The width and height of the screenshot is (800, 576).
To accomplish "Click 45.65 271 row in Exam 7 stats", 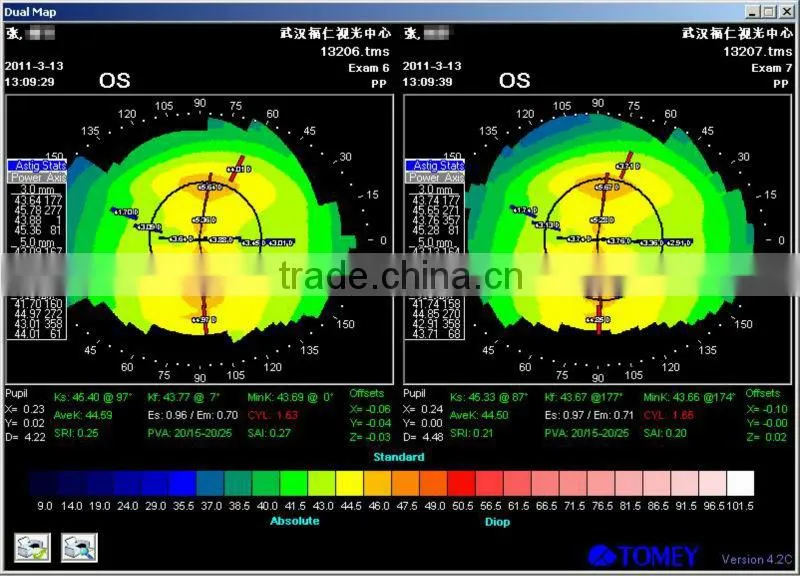I will pos(436,210).
